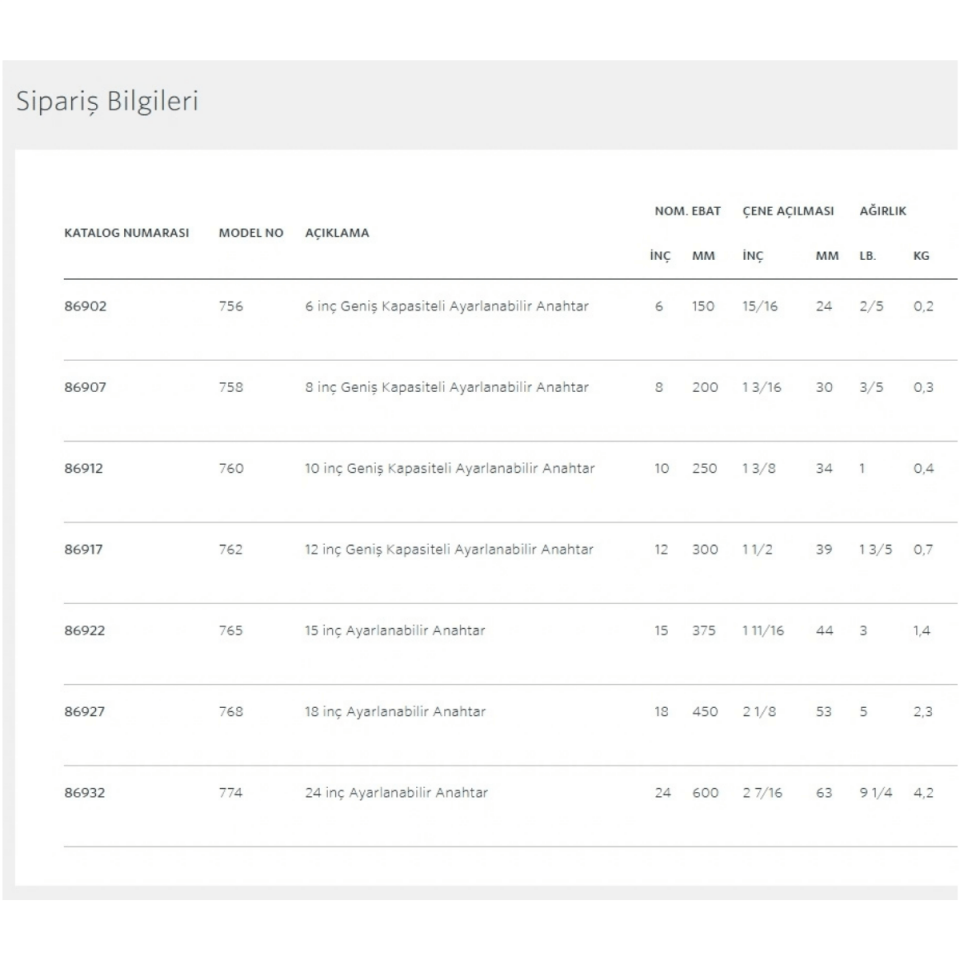Select '15 inç Ayarlanabilir Anahtar' description

click(x=395, y=630)
